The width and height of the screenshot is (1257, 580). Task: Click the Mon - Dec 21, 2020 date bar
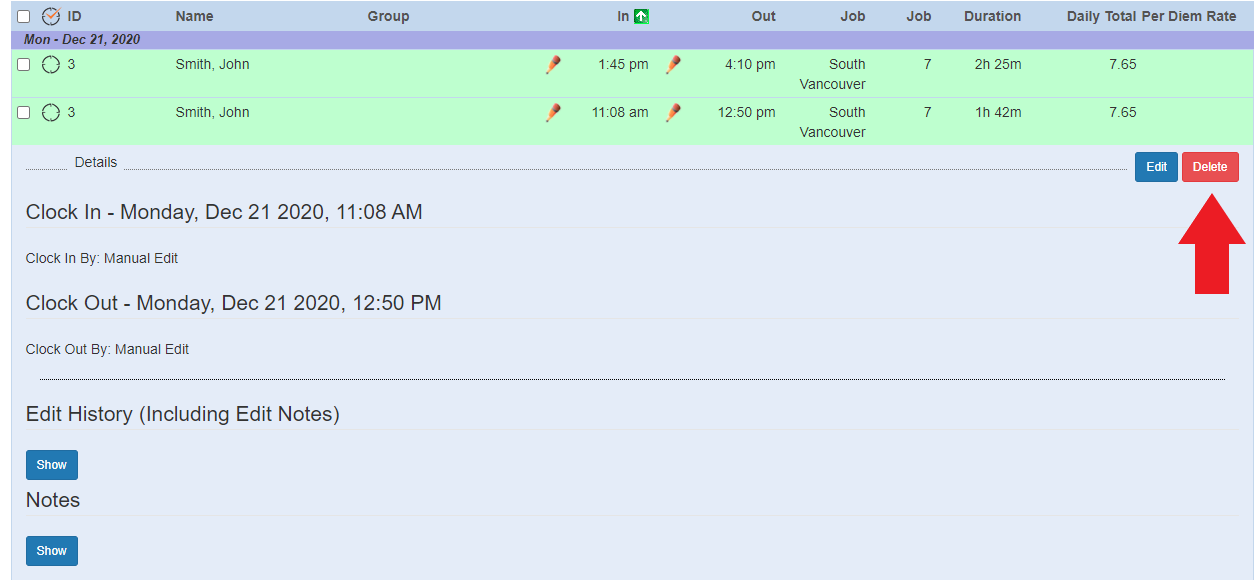[632, 40]
